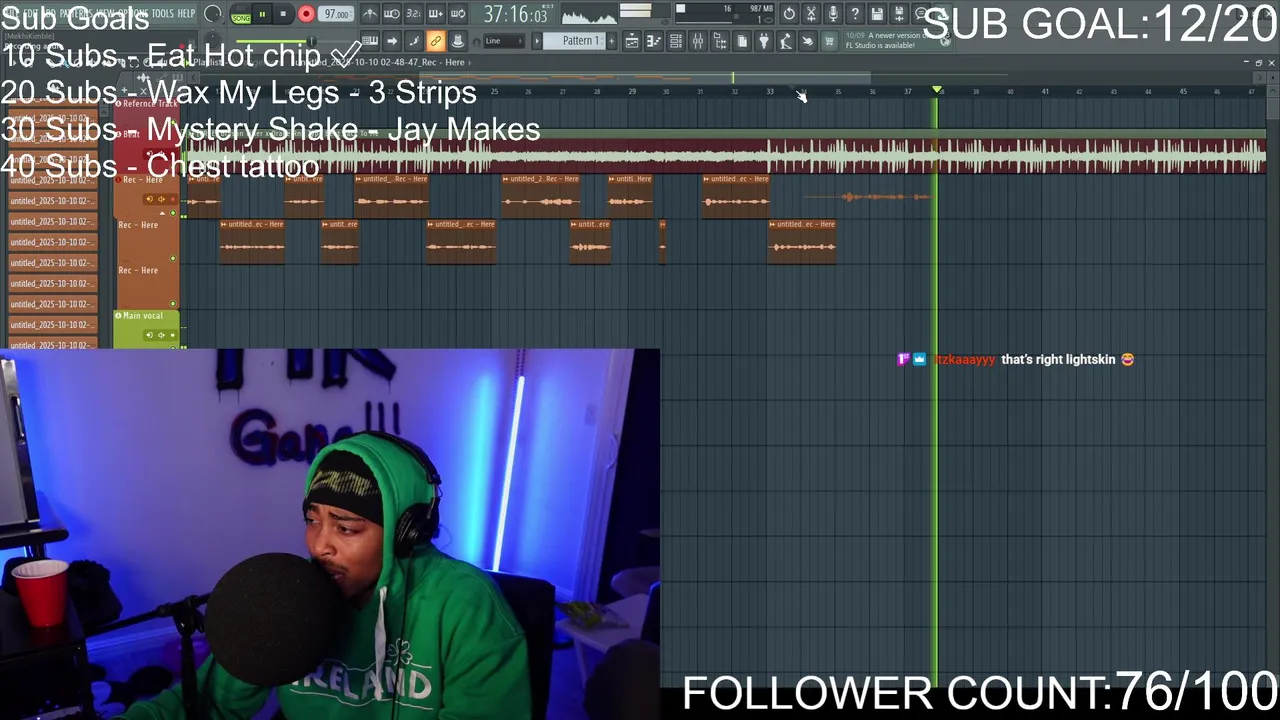Click the microphone recording icon
Viewport: 1280px width, 720px height.
(x=833, y=14)
